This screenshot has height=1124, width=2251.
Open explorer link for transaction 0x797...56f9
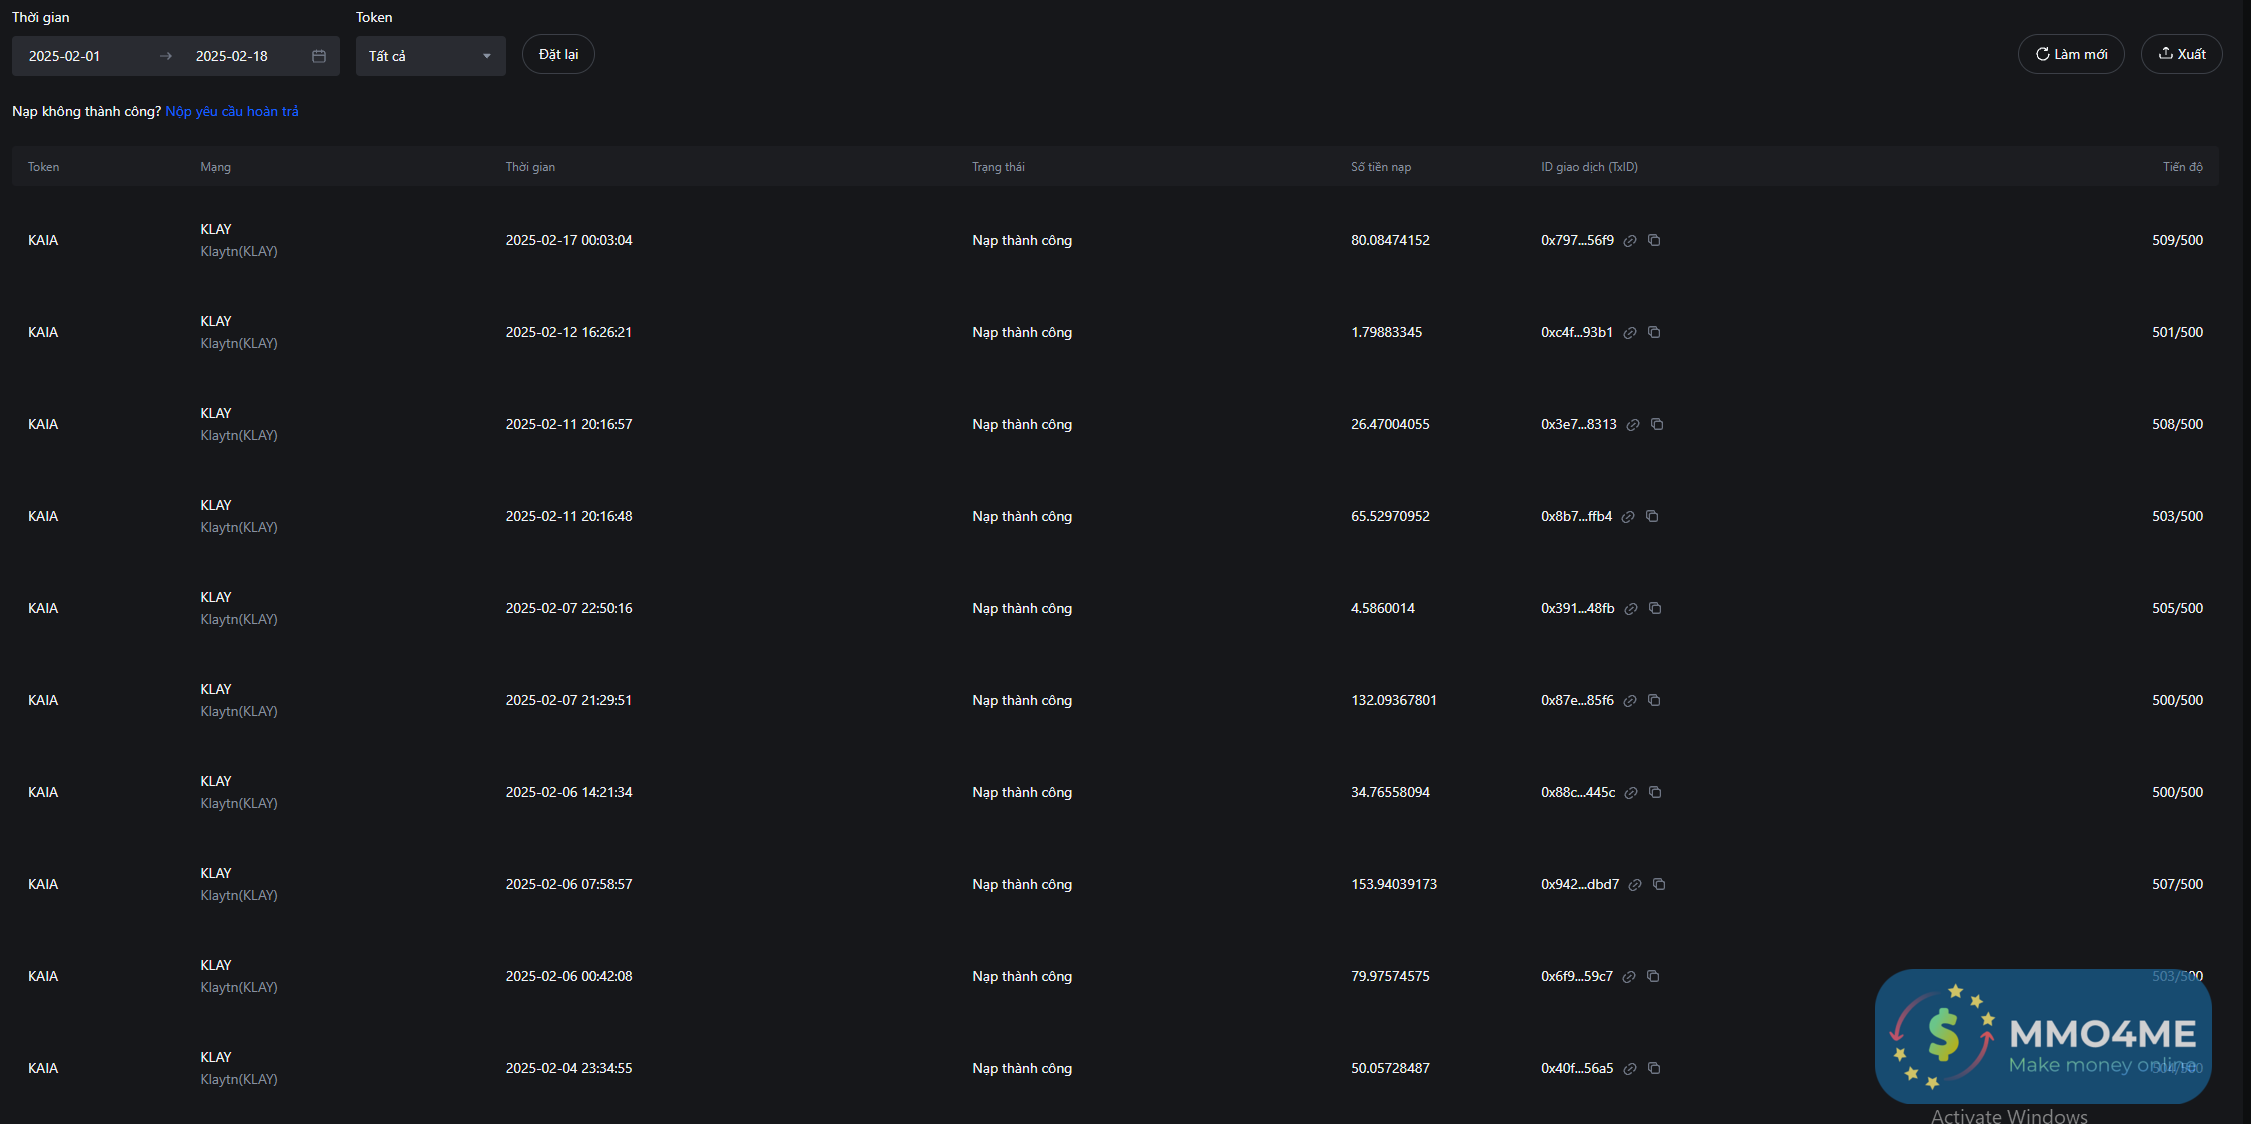pos(1630,241)
